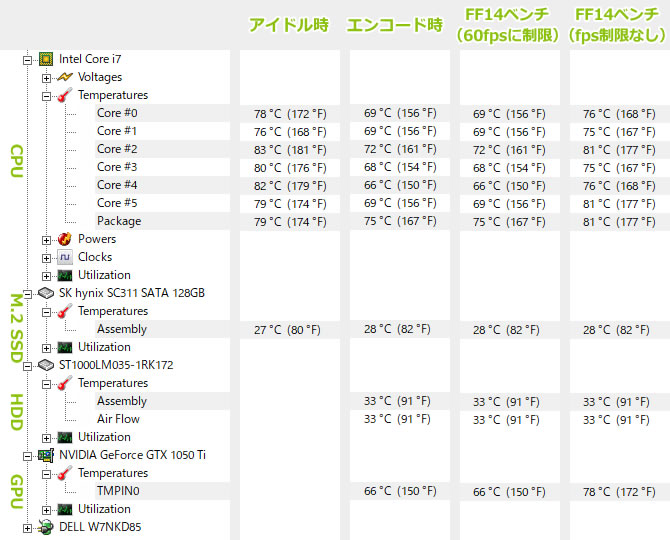
Task: Expand the DELL W7NKD85 node
Action: click(27, 528)
